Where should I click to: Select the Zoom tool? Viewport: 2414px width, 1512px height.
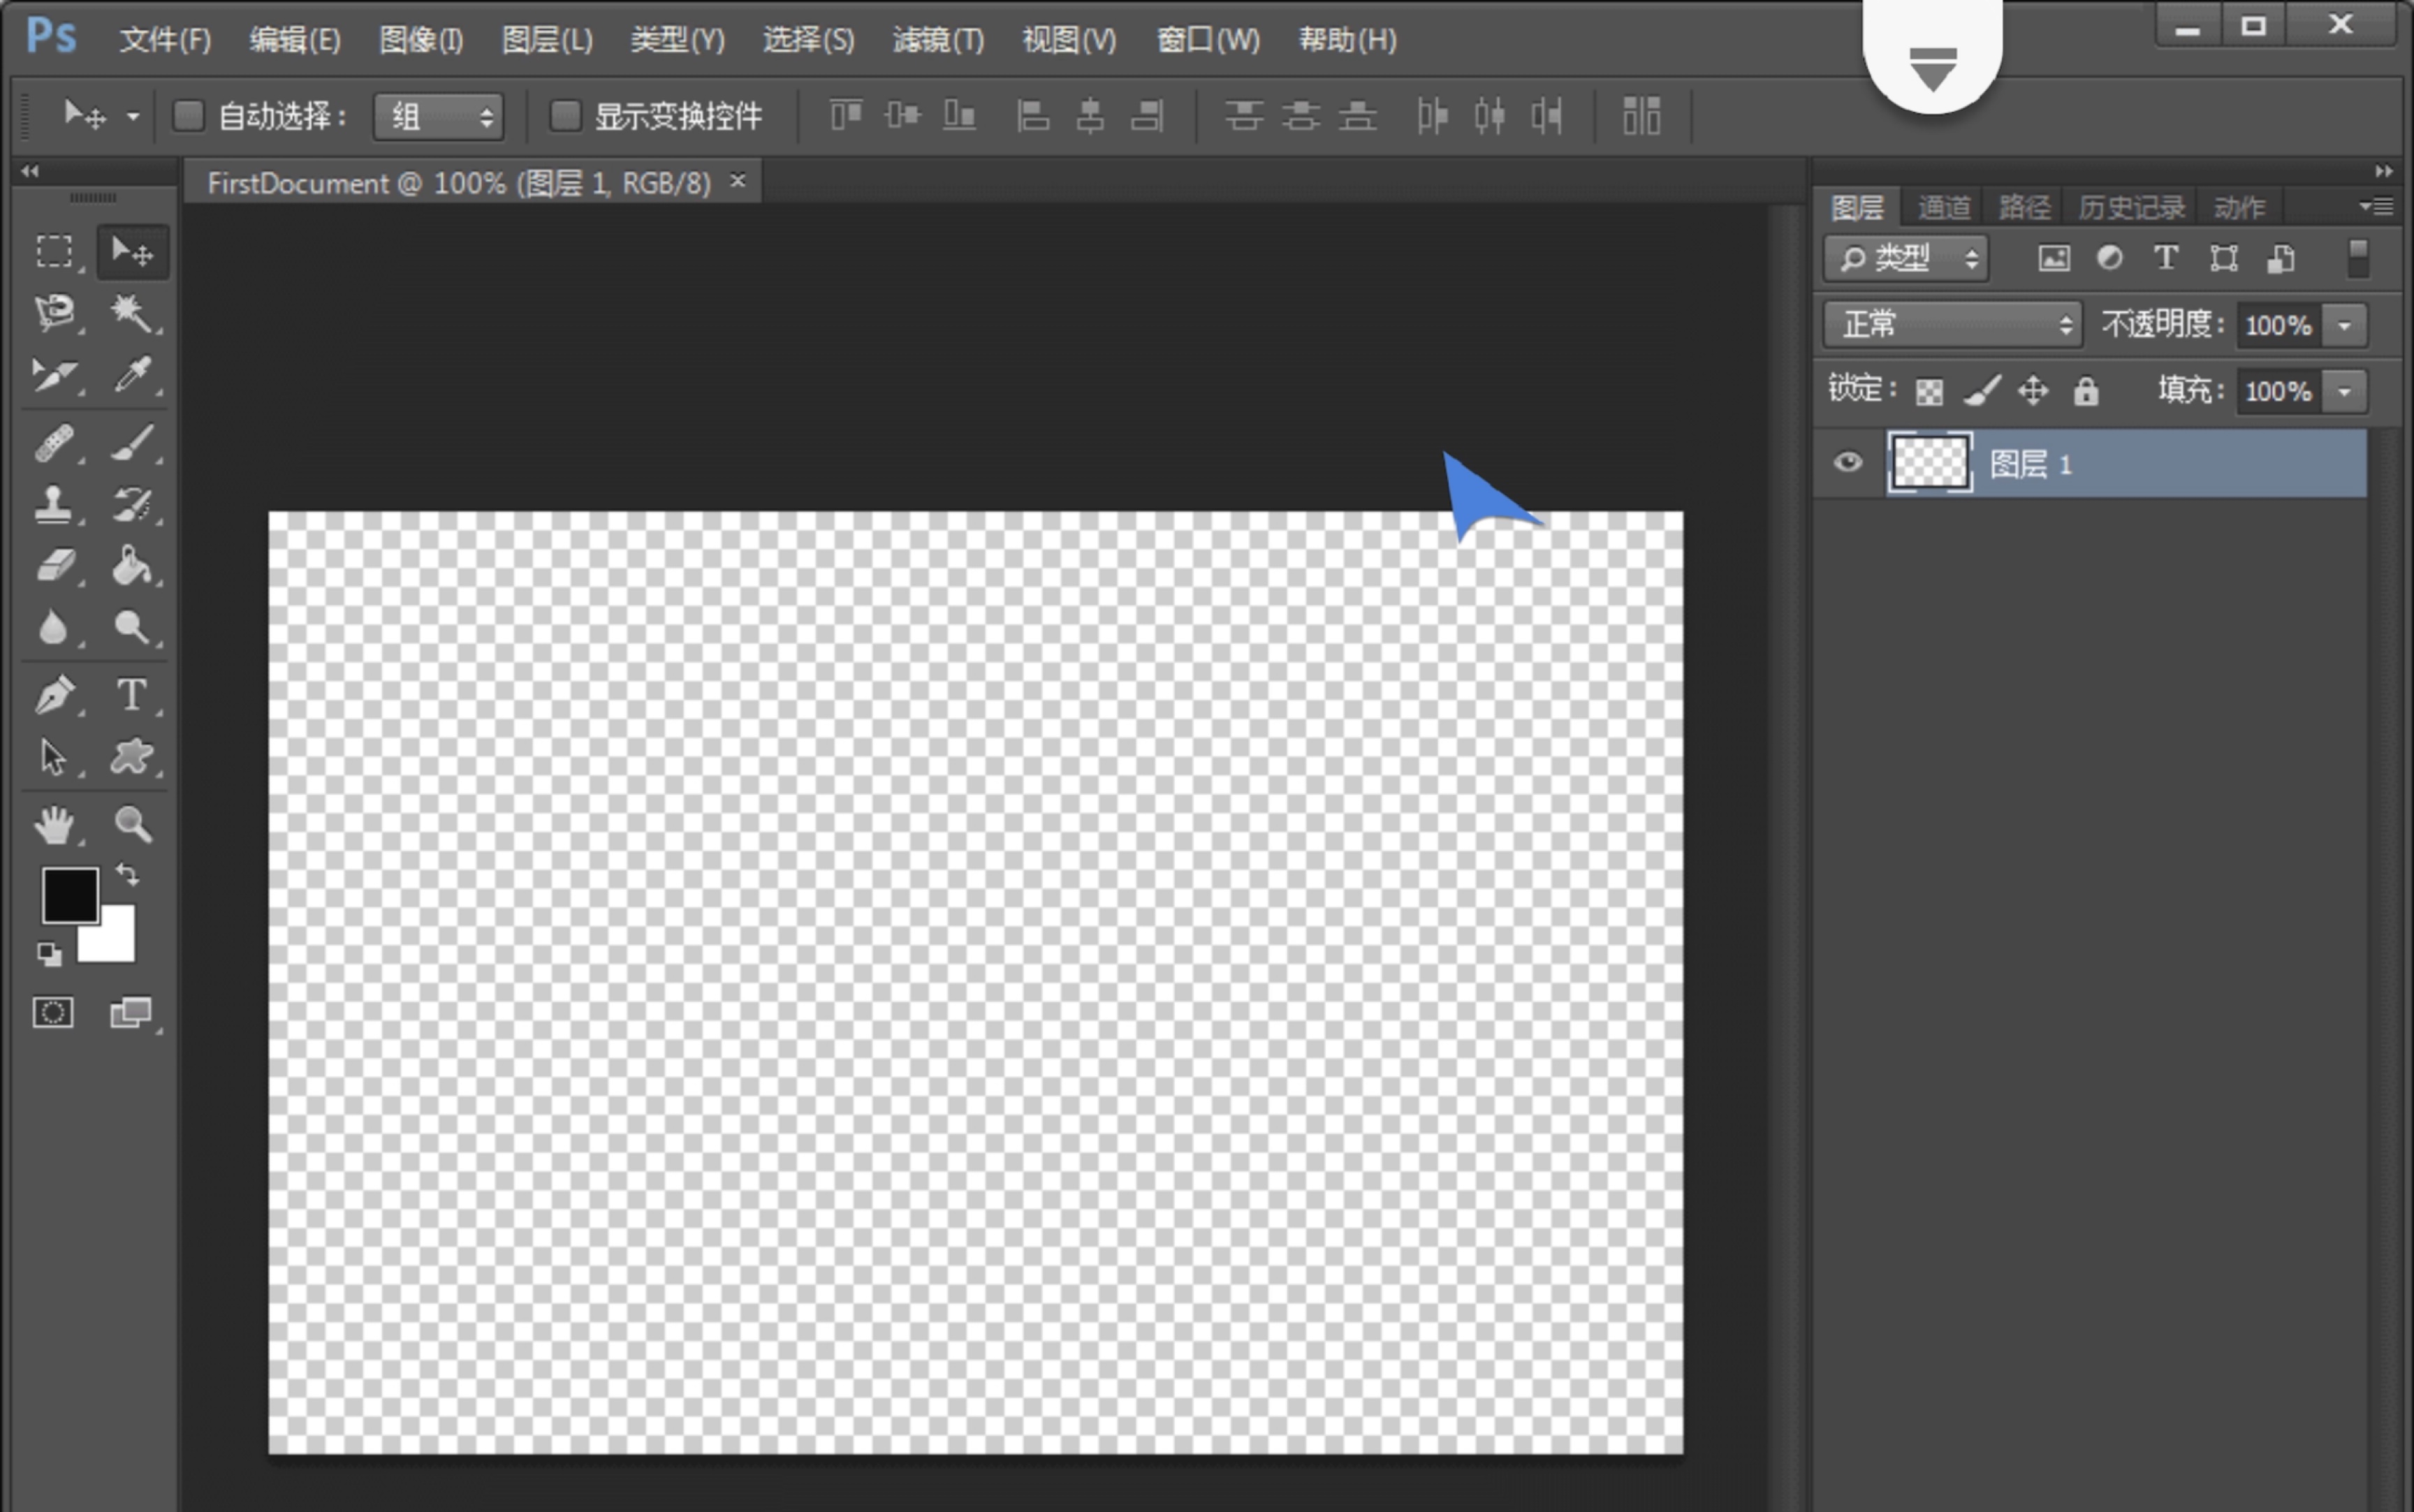132,825
